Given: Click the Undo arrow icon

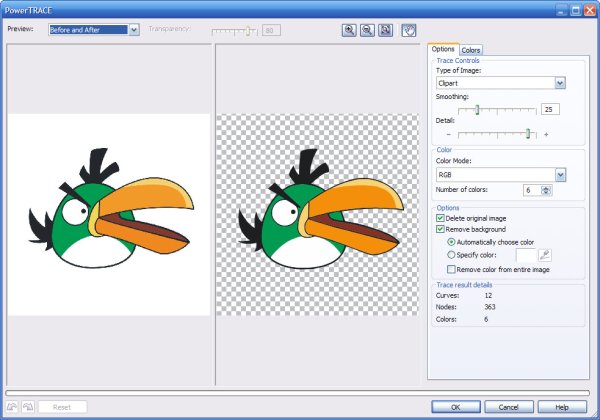Looking at the screenshot, I should point(12,407).
